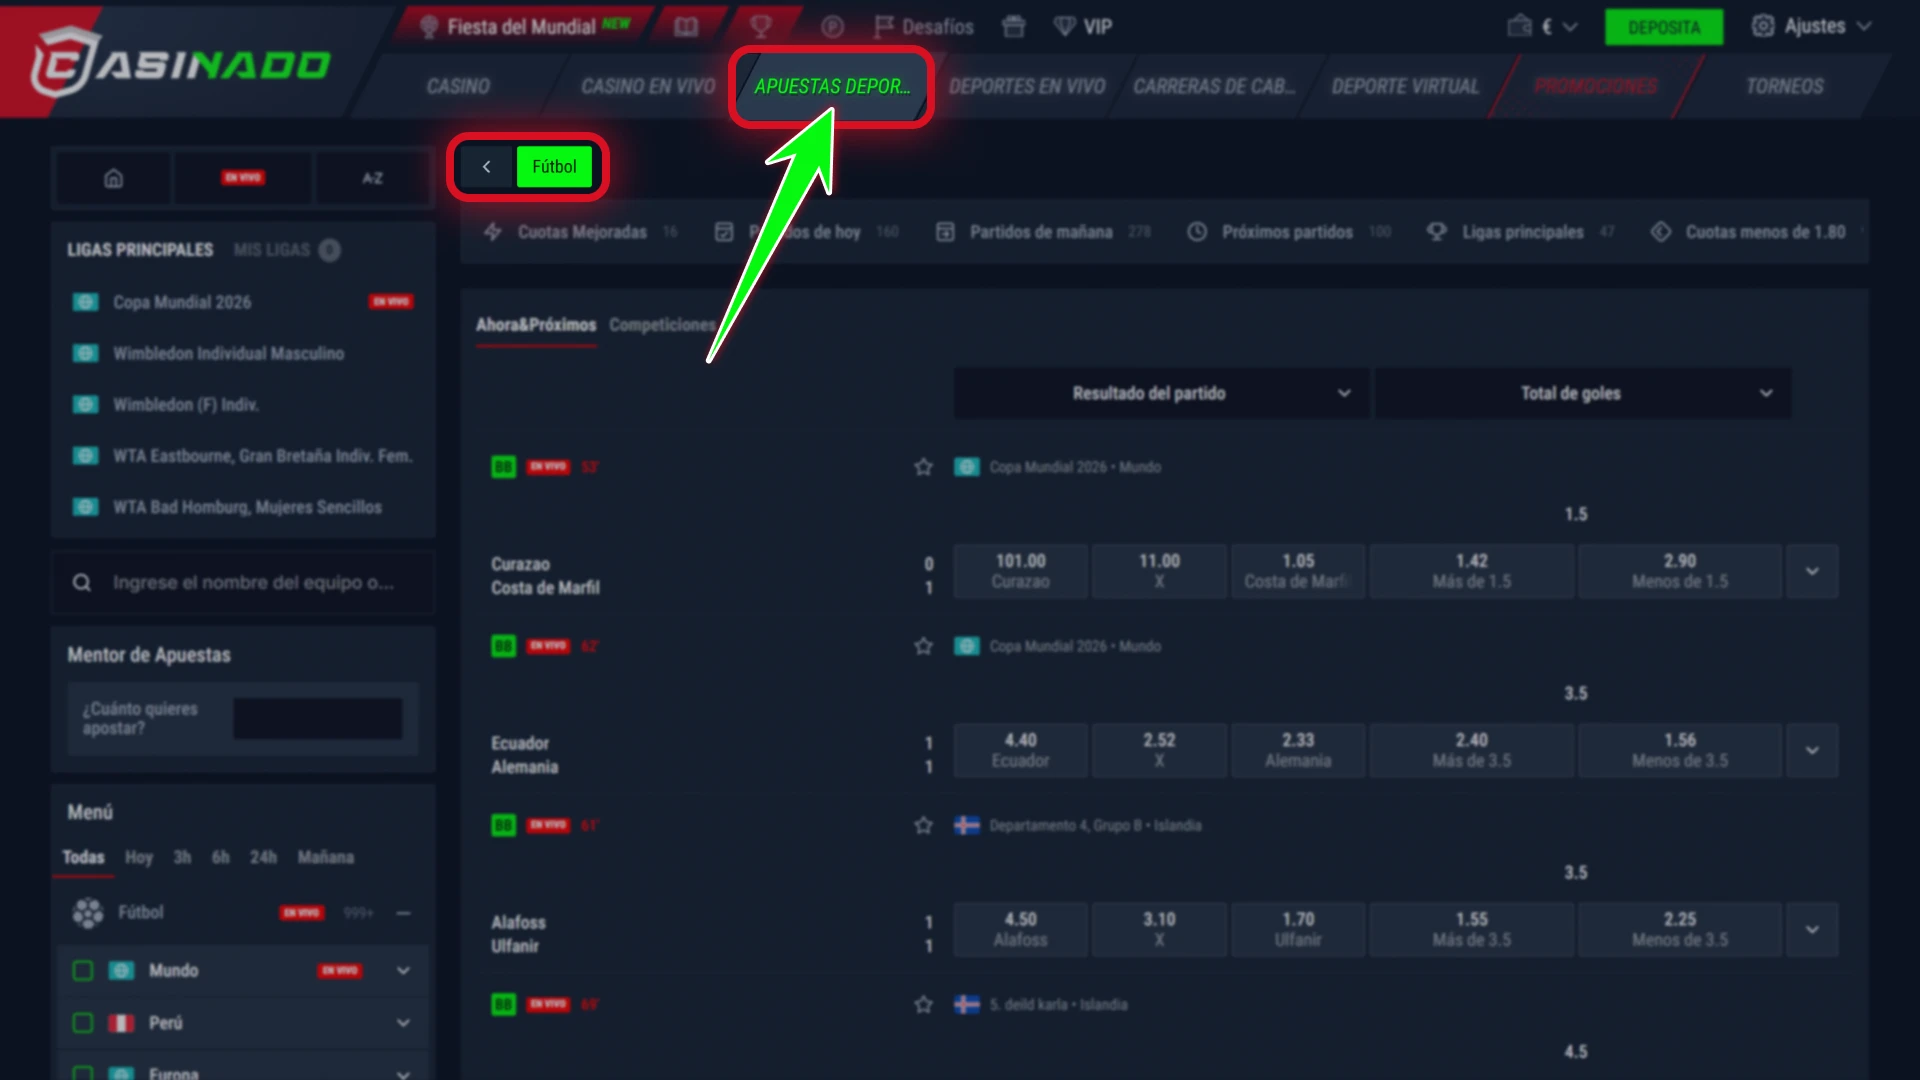This screenshot has height=1080, width=1920.
Task: Open Ligas principales filter
Action: pyautogui.click(x=1520, y=232)
